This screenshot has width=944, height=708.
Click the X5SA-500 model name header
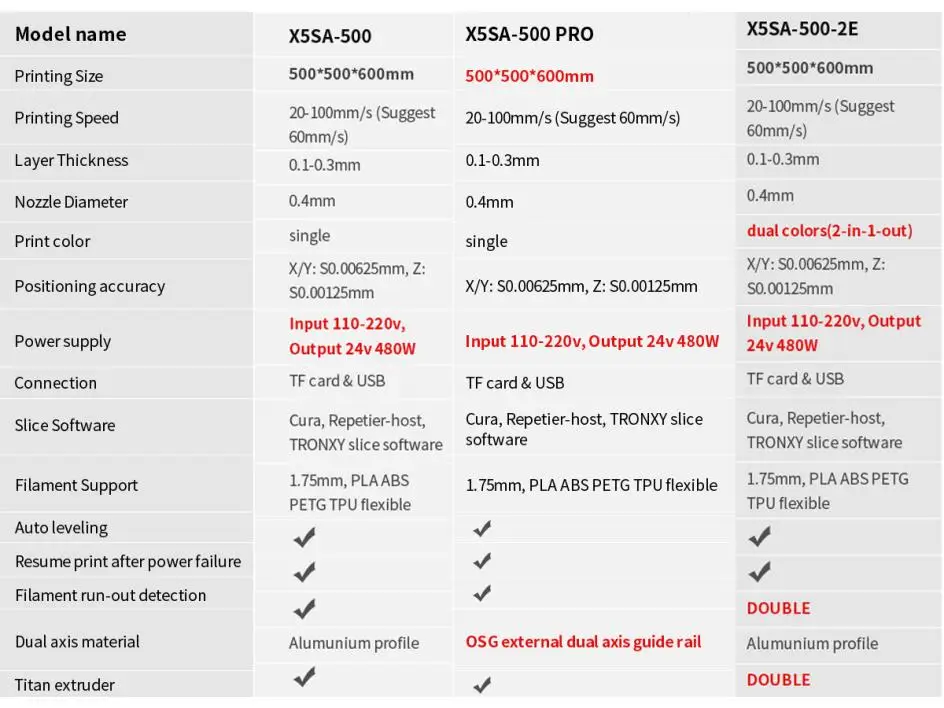[330, 36]
